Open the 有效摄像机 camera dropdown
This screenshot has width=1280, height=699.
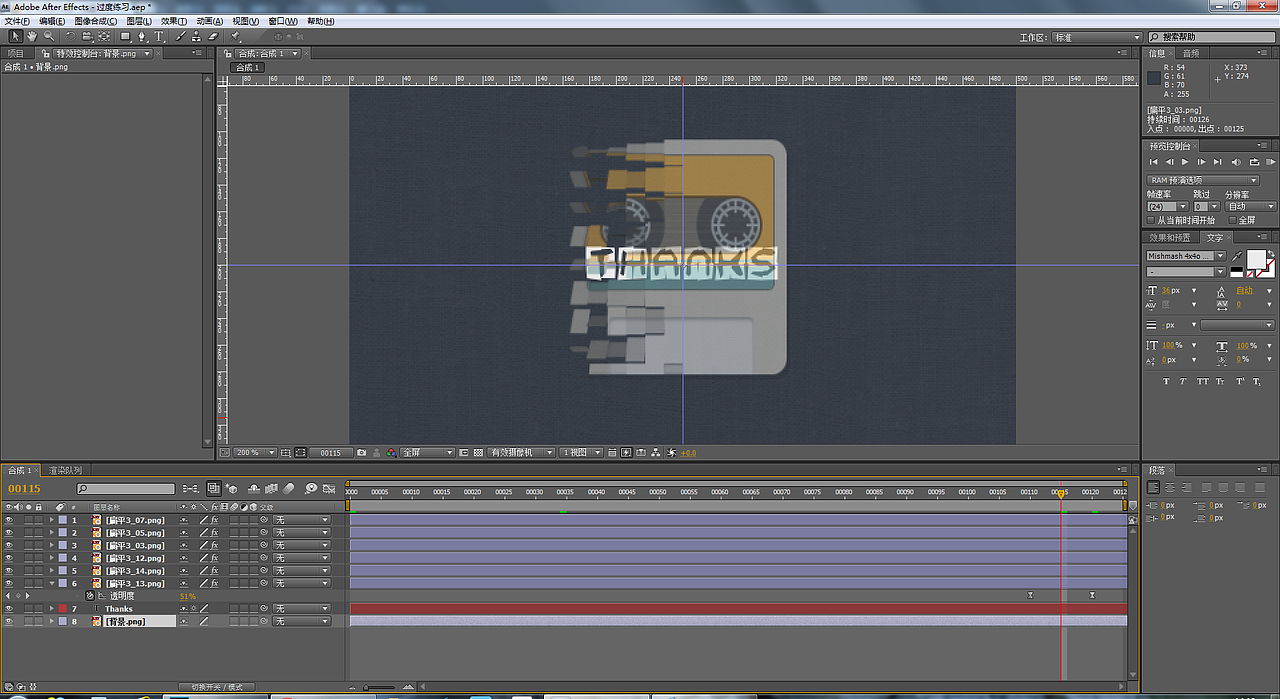pos(520,452)
